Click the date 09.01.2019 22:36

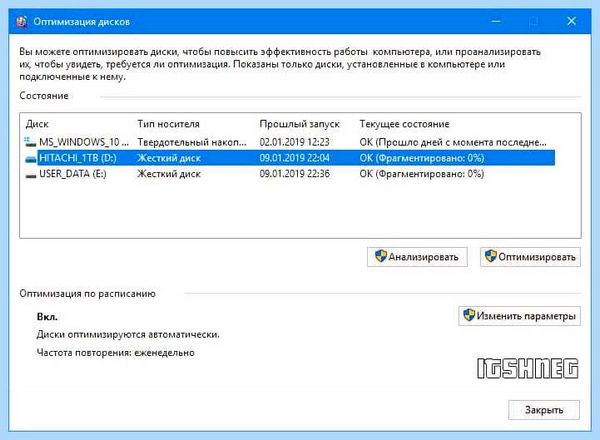pyautogui.click(x=294, y=174)
